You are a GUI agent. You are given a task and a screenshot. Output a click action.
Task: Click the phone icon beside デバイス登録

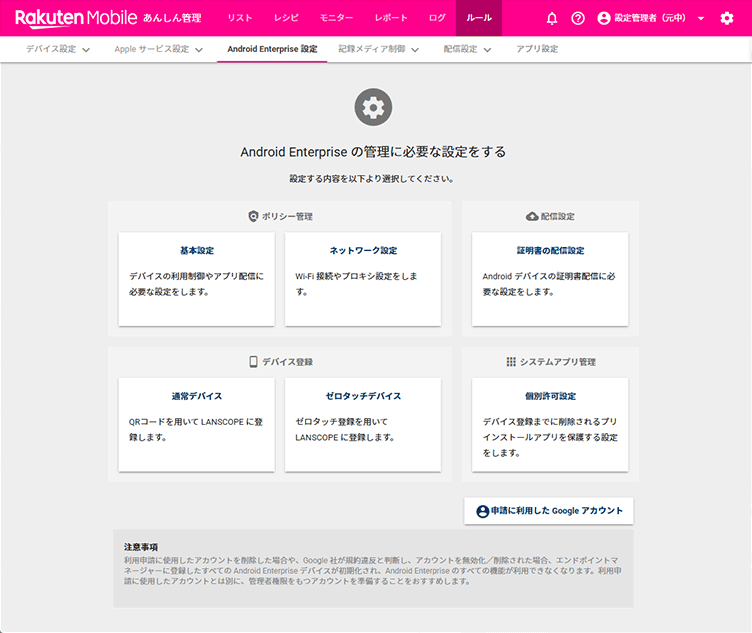[x=253, y=362]
